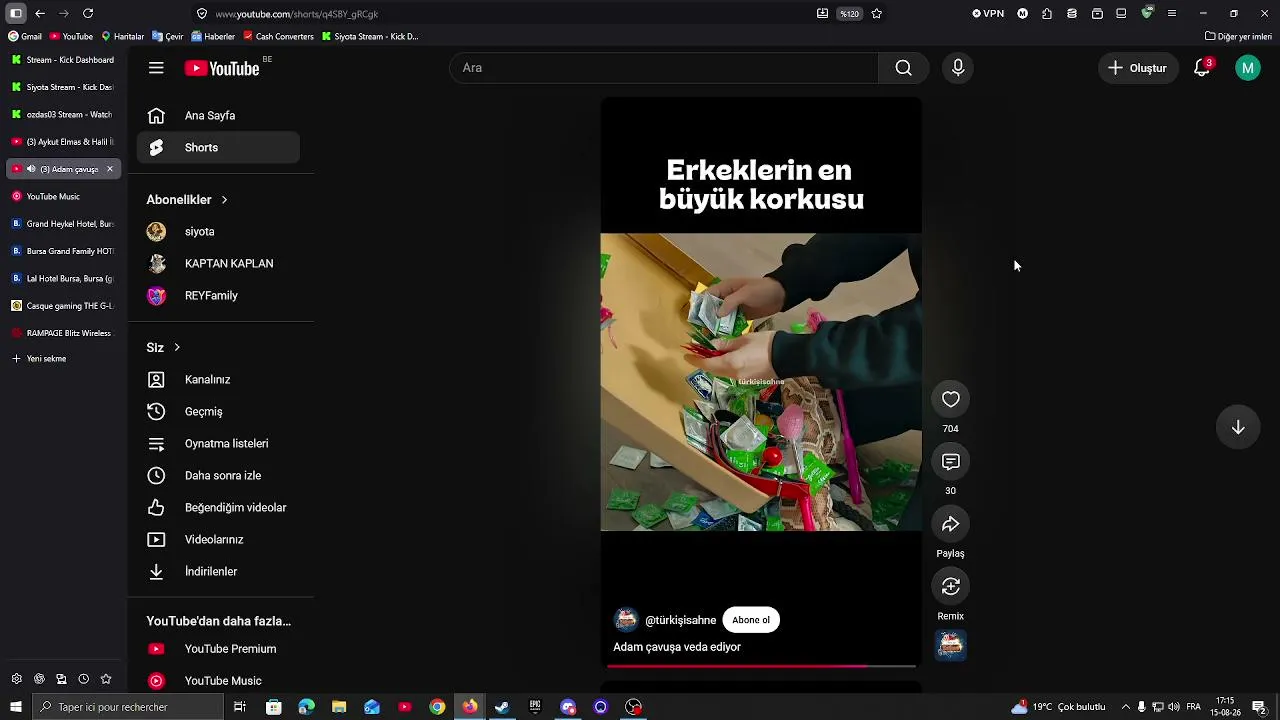1280x720 pixels.
Task: Open Steam from the taskbar
Action: coord(502,707)
